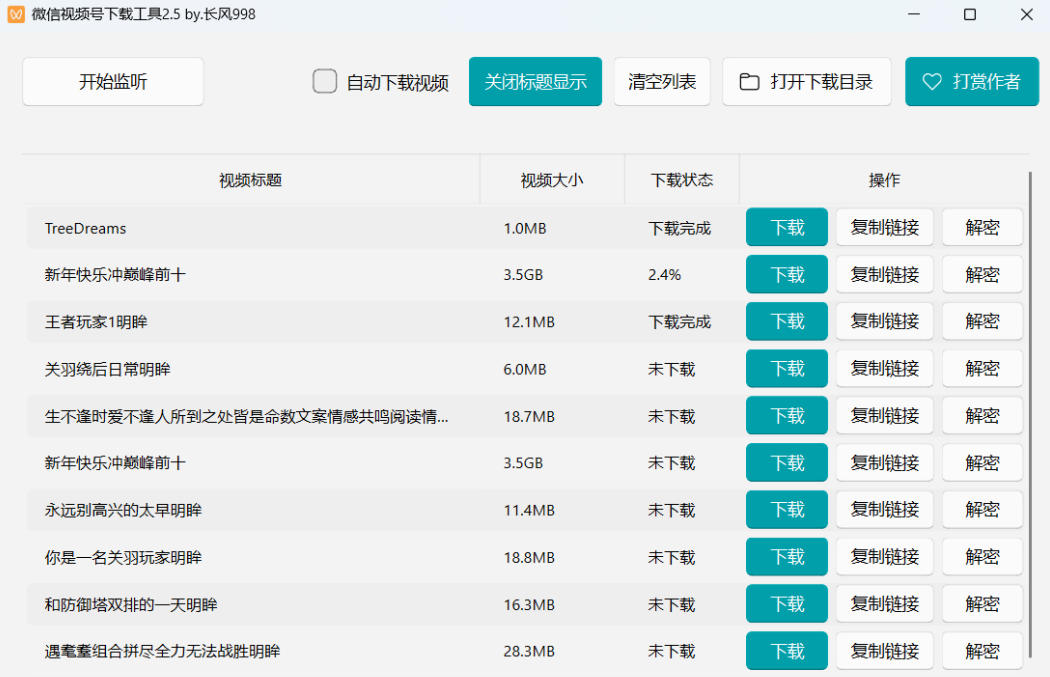
Task: Click the 2.4% download progress indicator
Action: click(664, 274)
